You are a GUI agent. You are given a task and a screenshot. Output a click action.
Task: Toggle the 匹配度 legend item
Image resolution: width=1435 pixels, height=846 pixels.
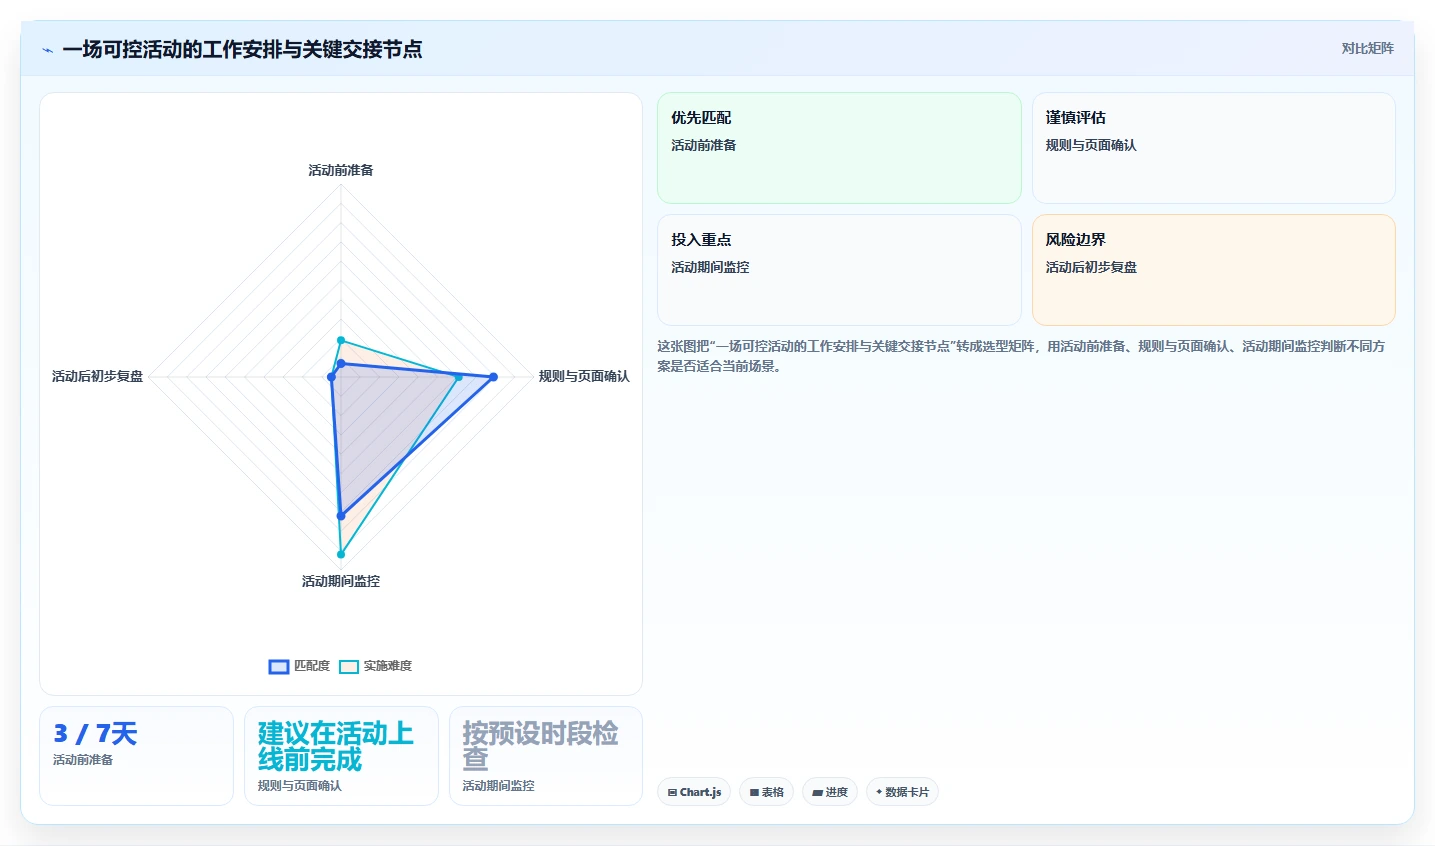(x=299, y=666)
